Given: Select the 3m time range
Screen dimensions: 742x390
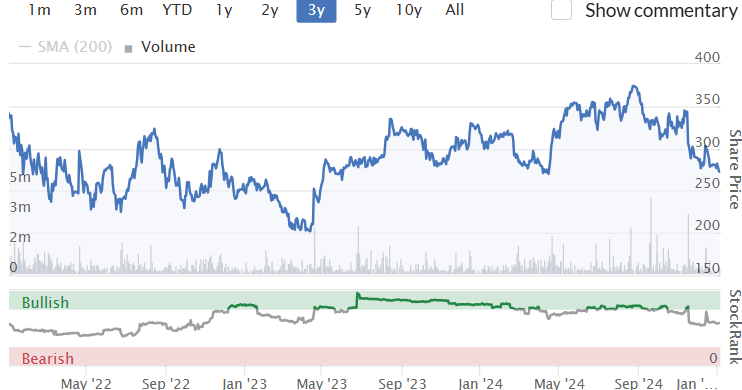Looking at the screenshot, I should click(x=85, y=9).
